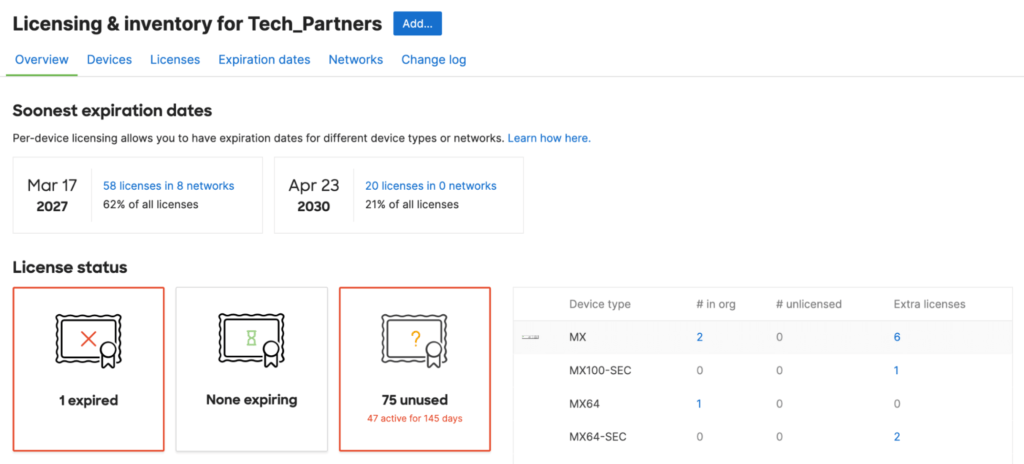Screen dimensions: 1024x464
Task: Click '62% of all licenses' text
Action: click(x=151, y=205)
